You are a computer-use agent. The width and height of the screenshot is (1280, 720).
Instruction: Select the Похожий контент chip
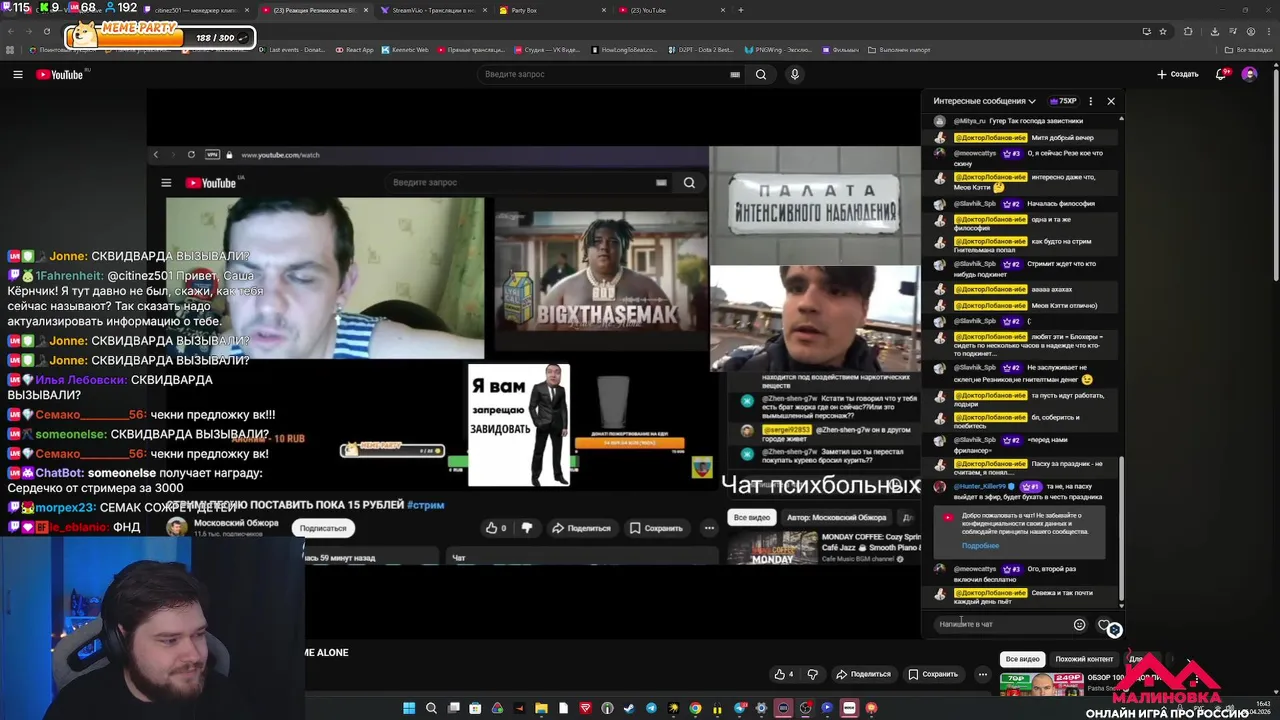(1084, 659)
